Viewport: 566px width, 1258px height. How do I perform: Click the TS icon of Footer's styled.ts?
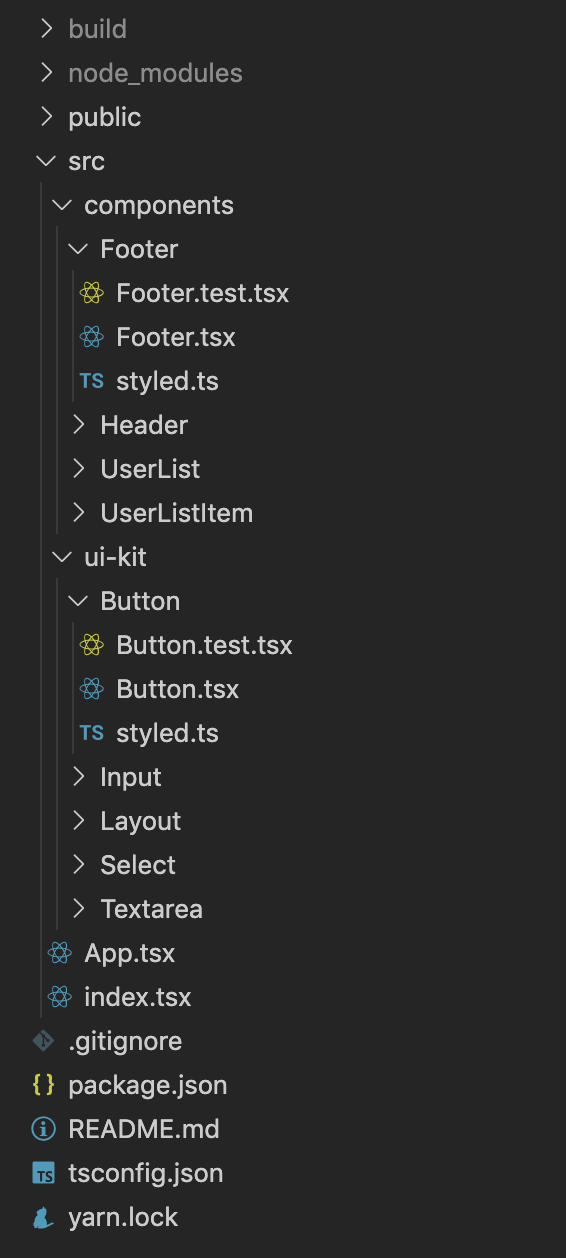click(92, 381)
